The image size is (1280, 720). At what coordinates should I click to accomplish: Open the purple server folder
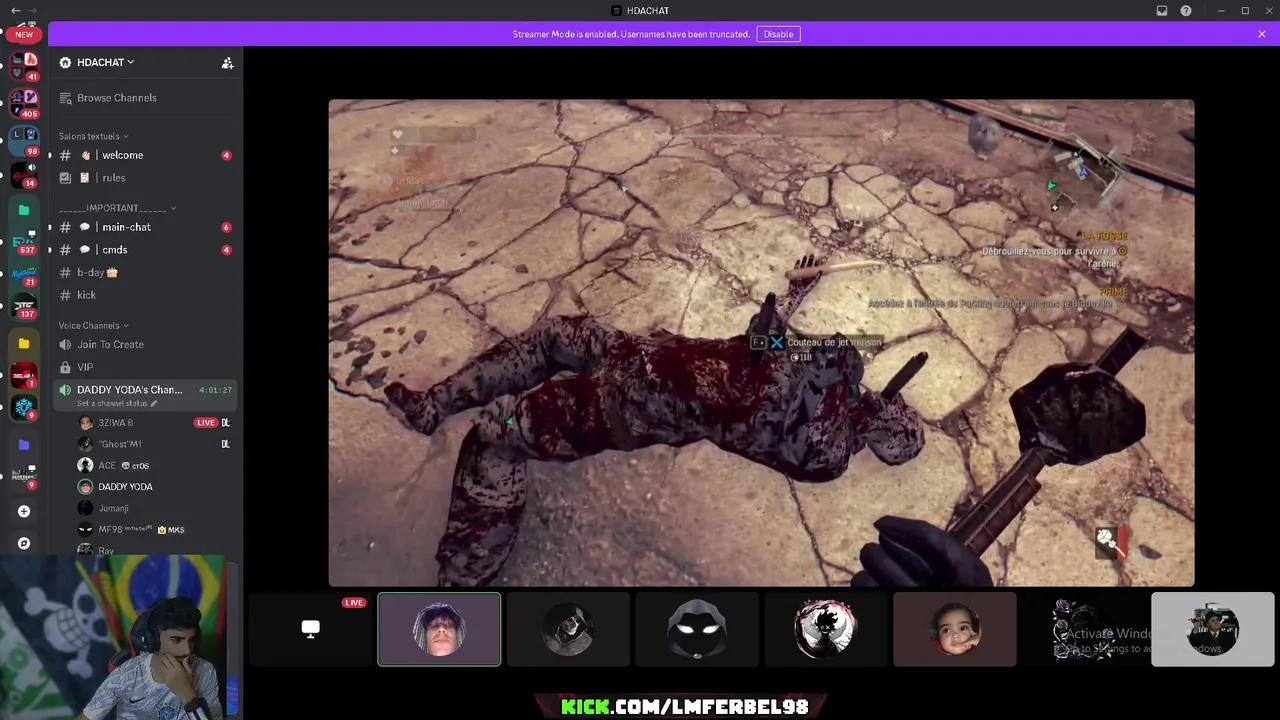click(24, 444)
